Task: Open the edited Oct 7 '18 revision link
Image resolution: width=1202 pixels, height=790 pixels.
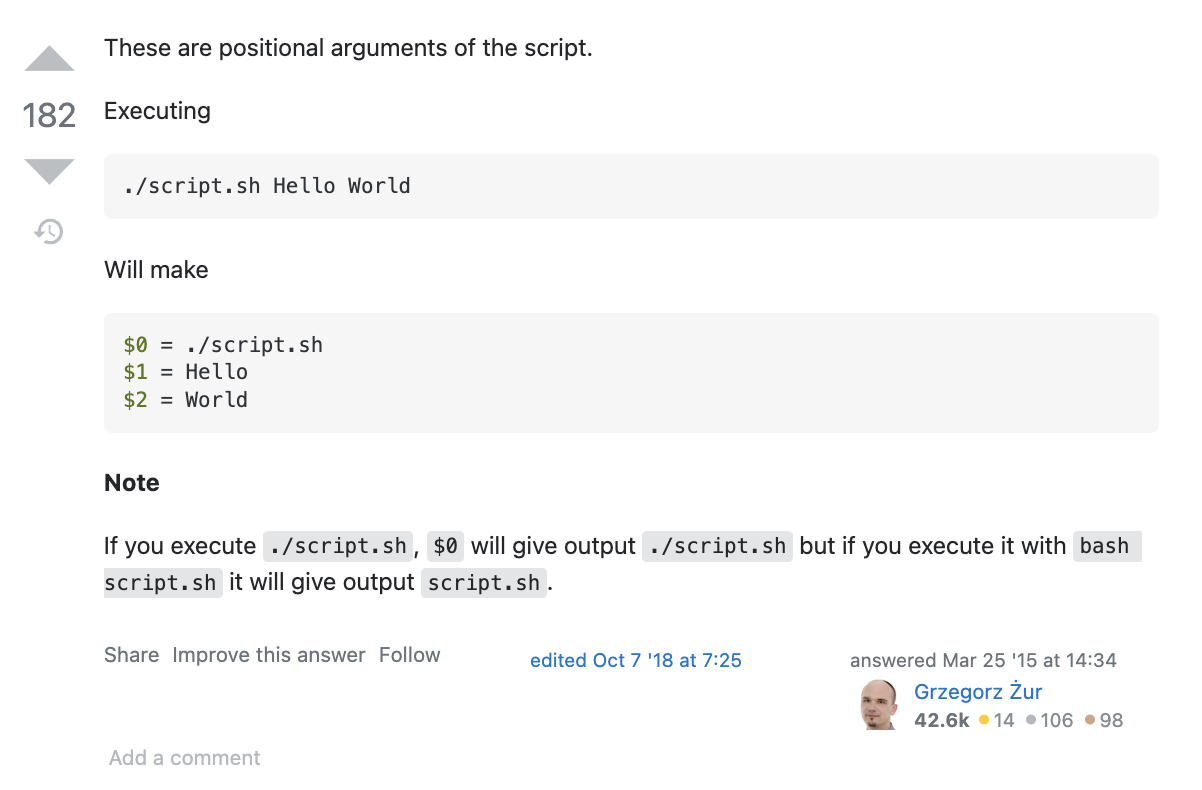Action: tap(636, 660)
